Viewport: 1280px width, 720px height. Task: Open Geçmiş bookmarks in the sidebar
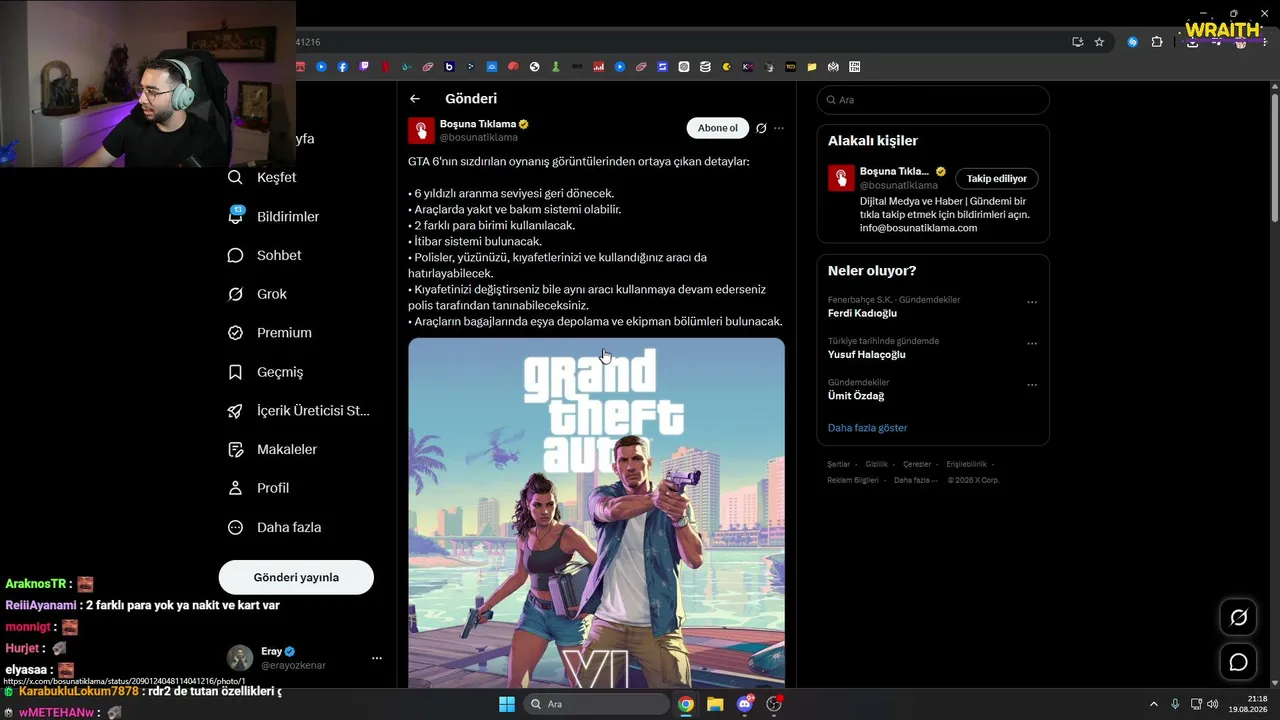tap(266, 372)
